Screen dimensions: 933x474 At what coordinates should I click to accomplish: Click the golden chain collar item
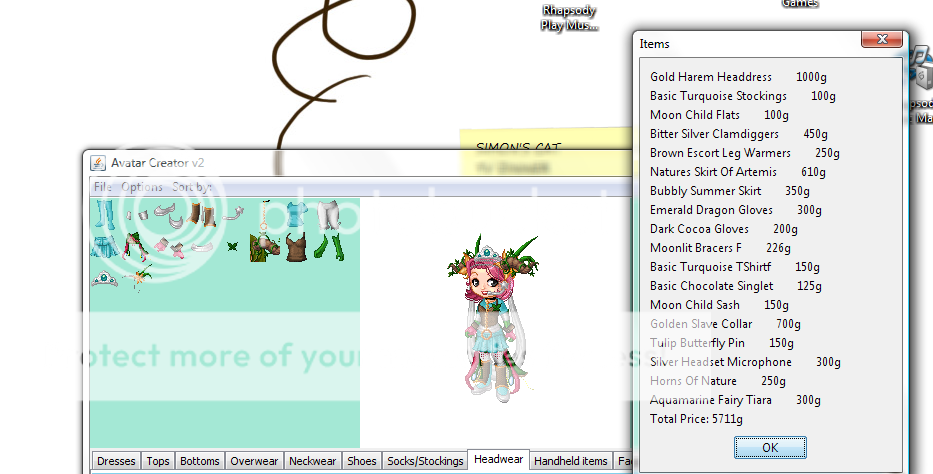[264, 216]
